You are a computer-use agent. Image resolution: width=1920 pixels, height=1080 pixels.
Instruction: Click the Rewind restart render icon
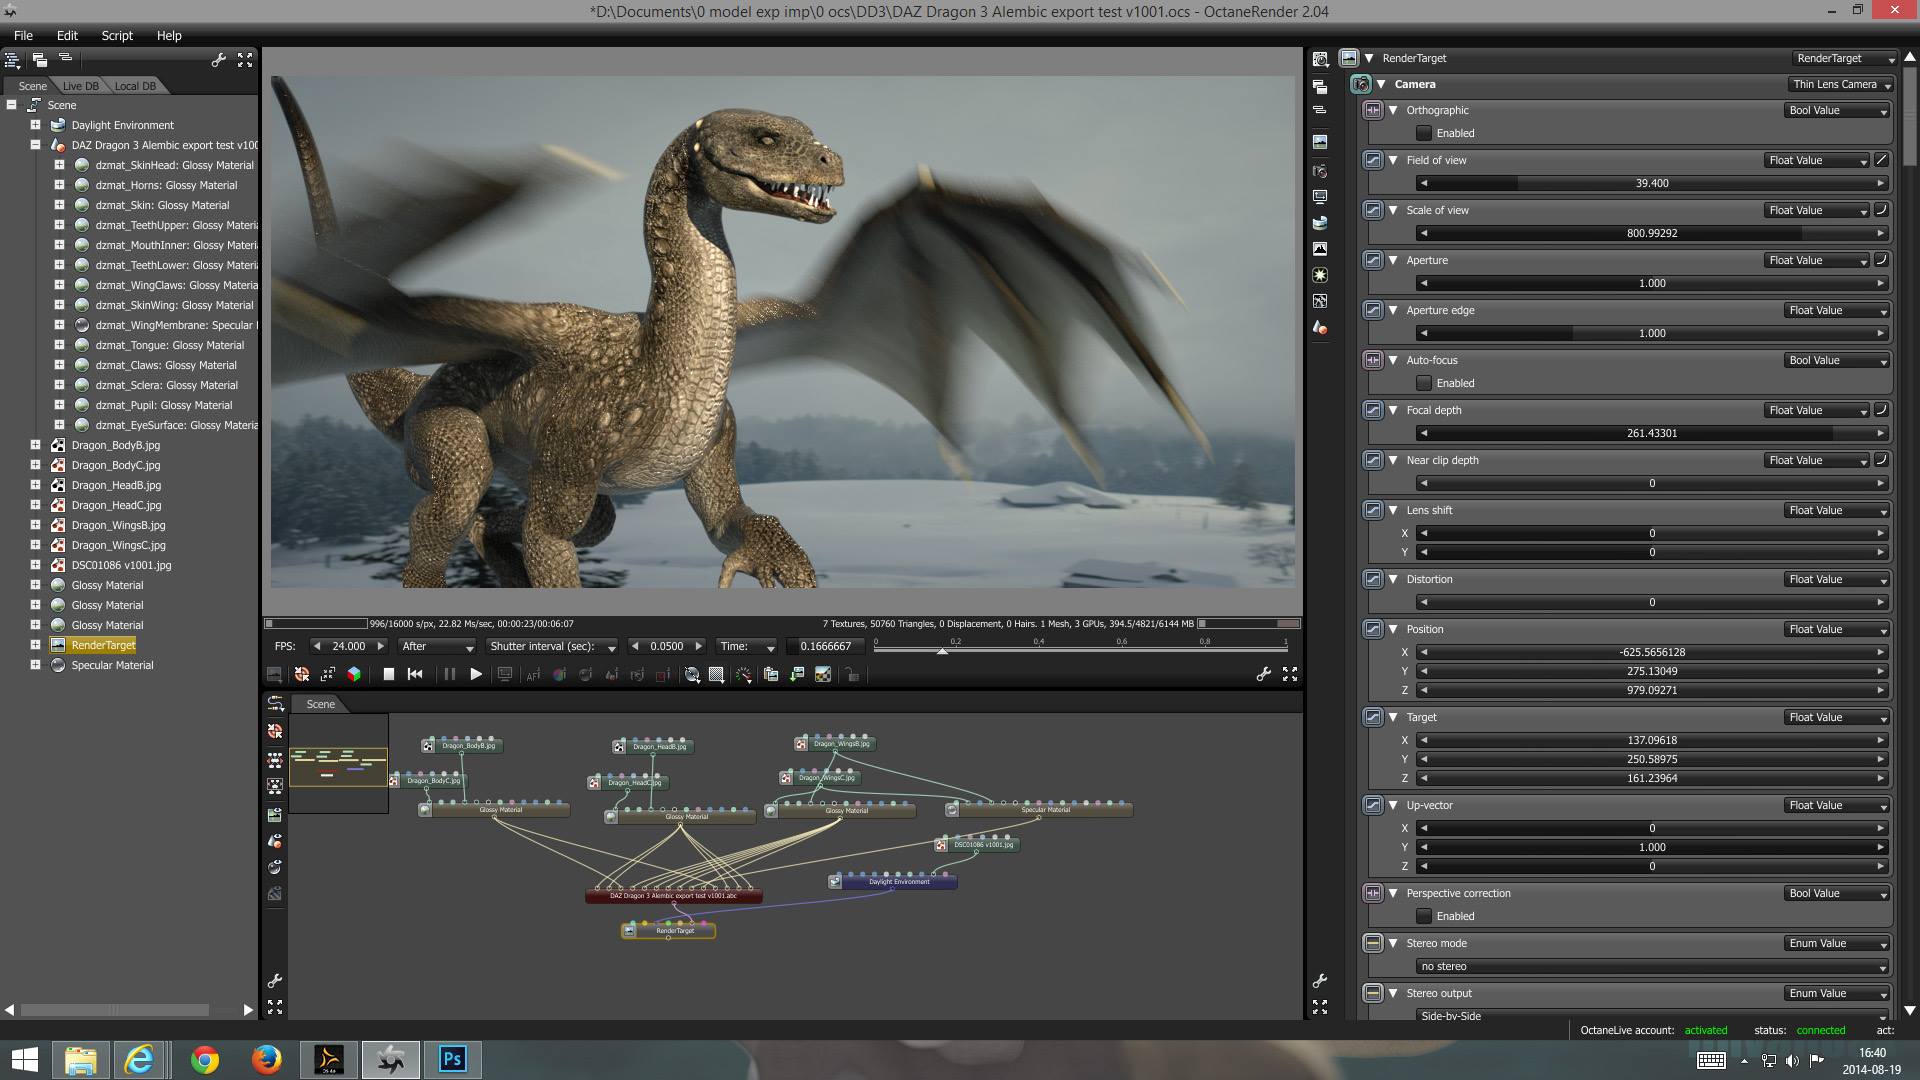(x=415, y=675)
